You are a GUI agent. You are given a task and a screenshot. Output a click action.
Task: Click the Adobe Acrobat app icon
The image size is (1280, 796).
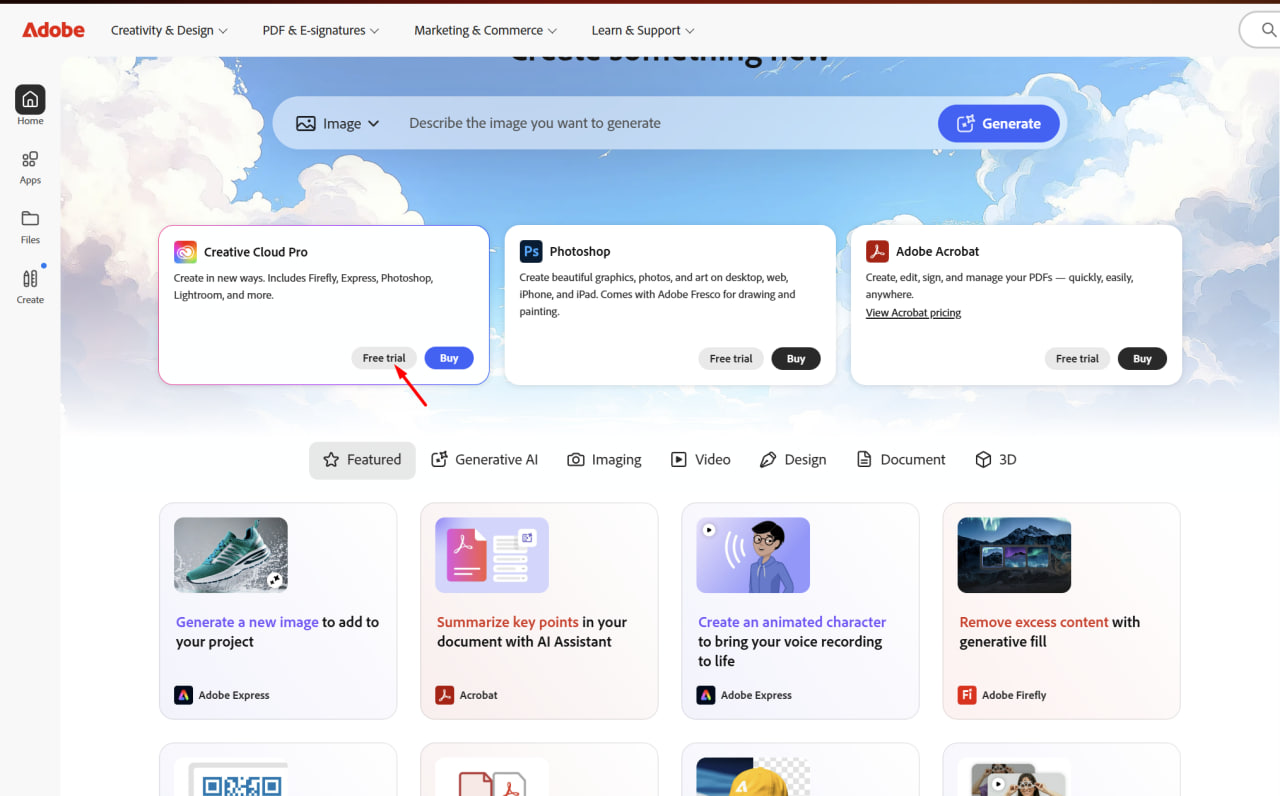(877, 251)
